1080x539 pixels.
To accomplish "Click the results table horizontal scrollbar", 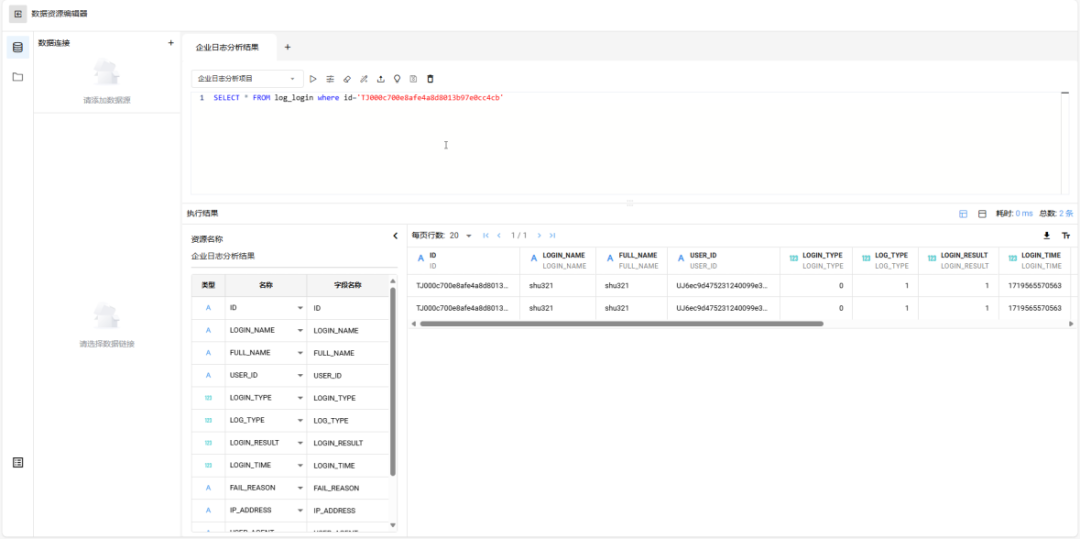I will 622,323.
